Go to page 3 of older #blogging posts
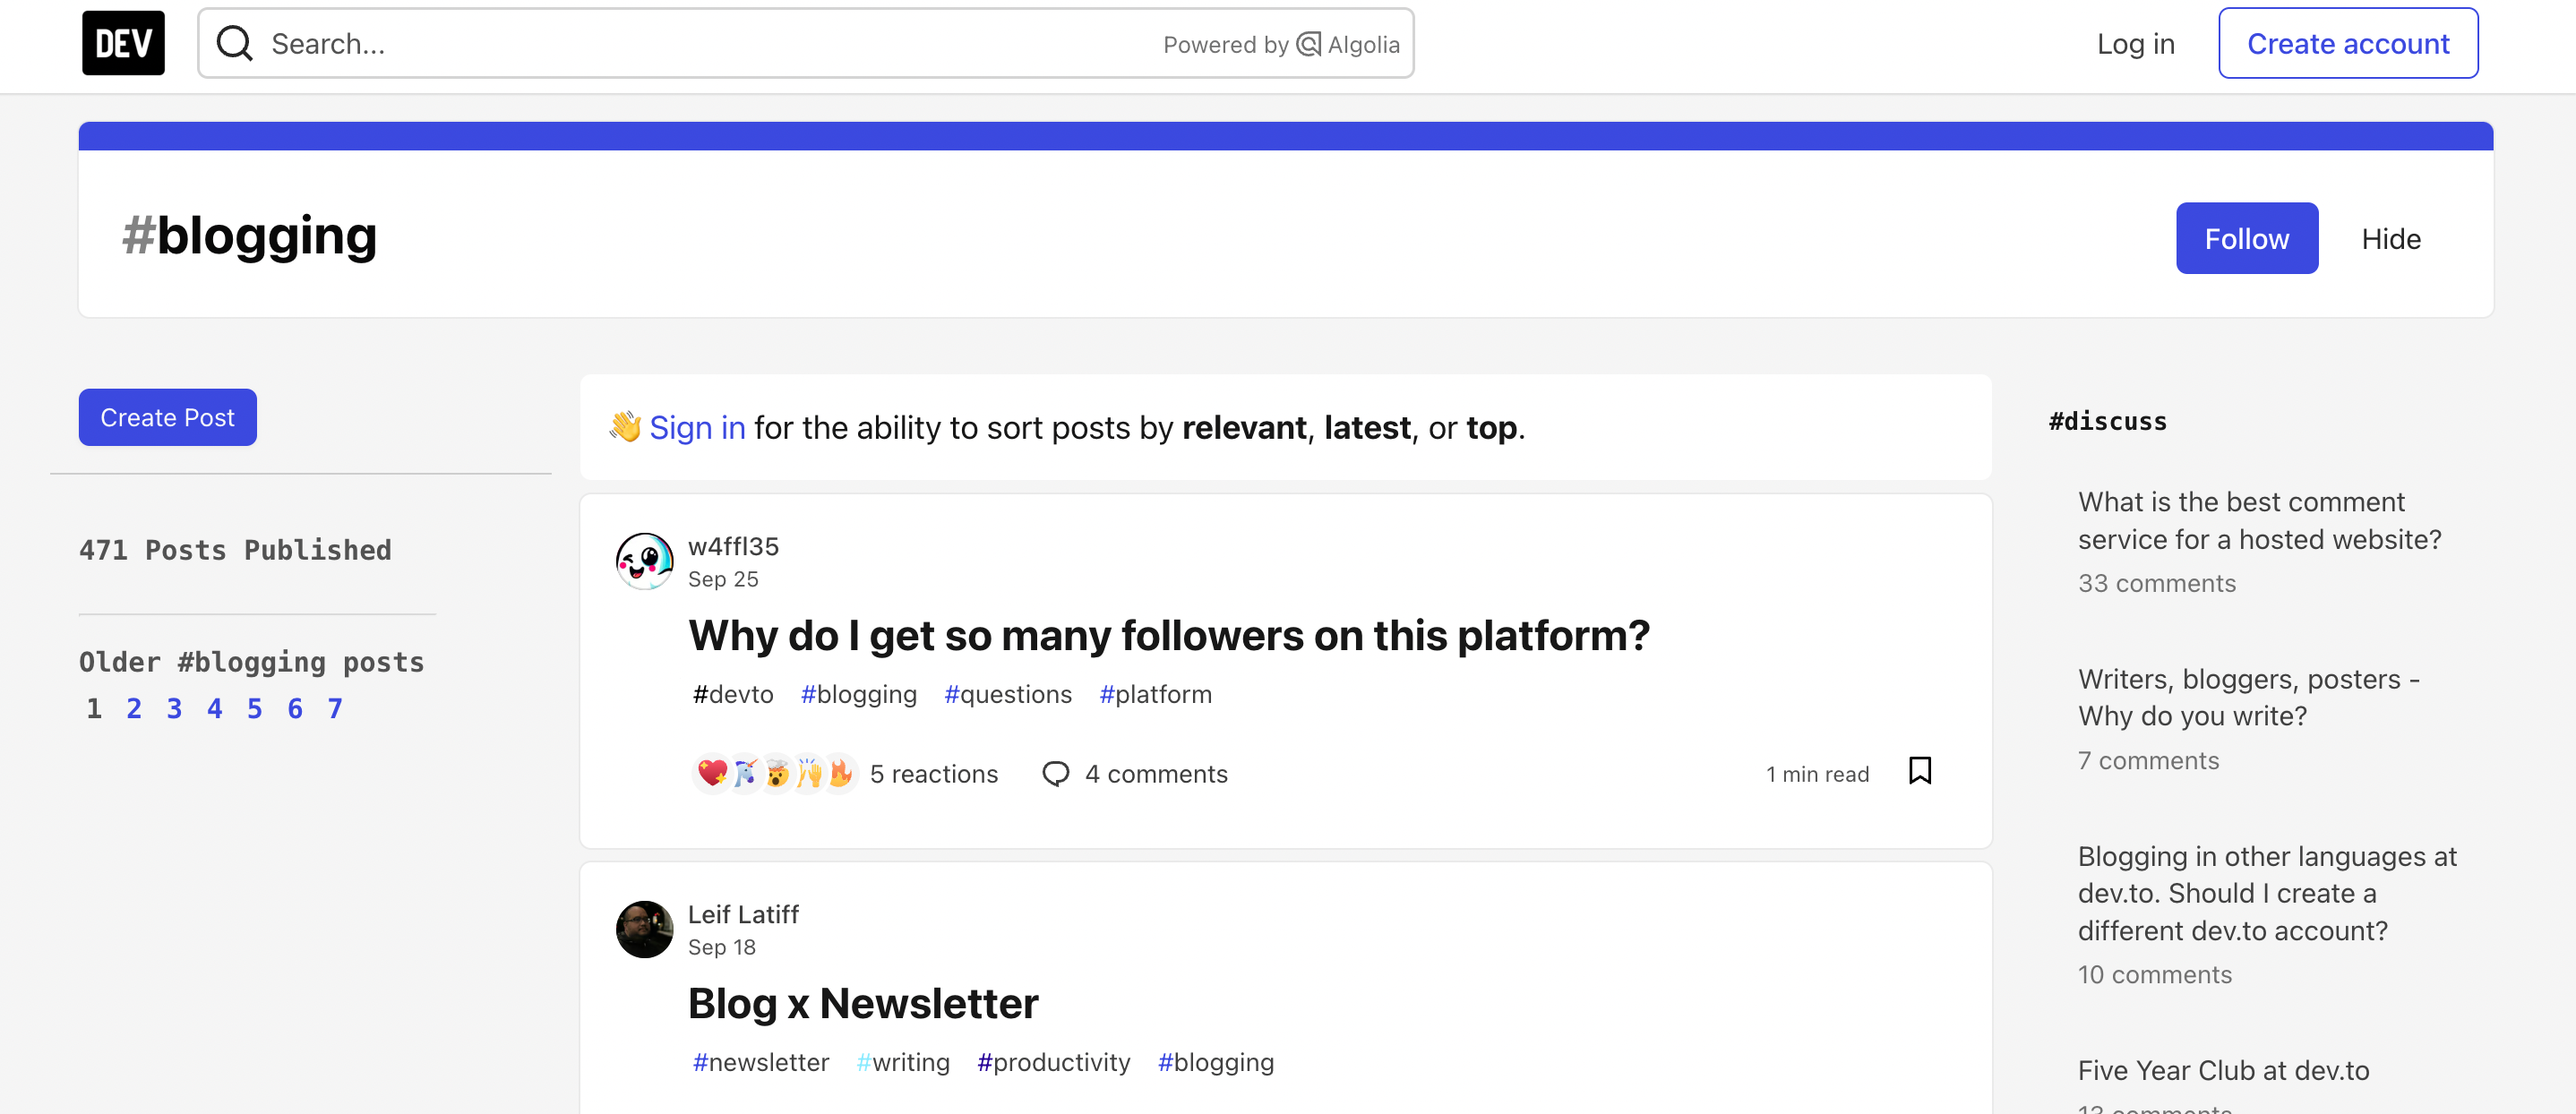This screenshot has height=1114, width=2576. pos(173,707)
